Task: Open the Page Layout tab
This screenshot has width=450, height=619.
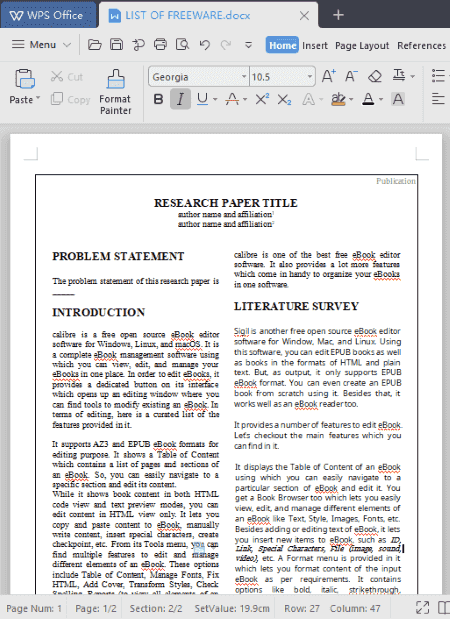Action: 362,46
